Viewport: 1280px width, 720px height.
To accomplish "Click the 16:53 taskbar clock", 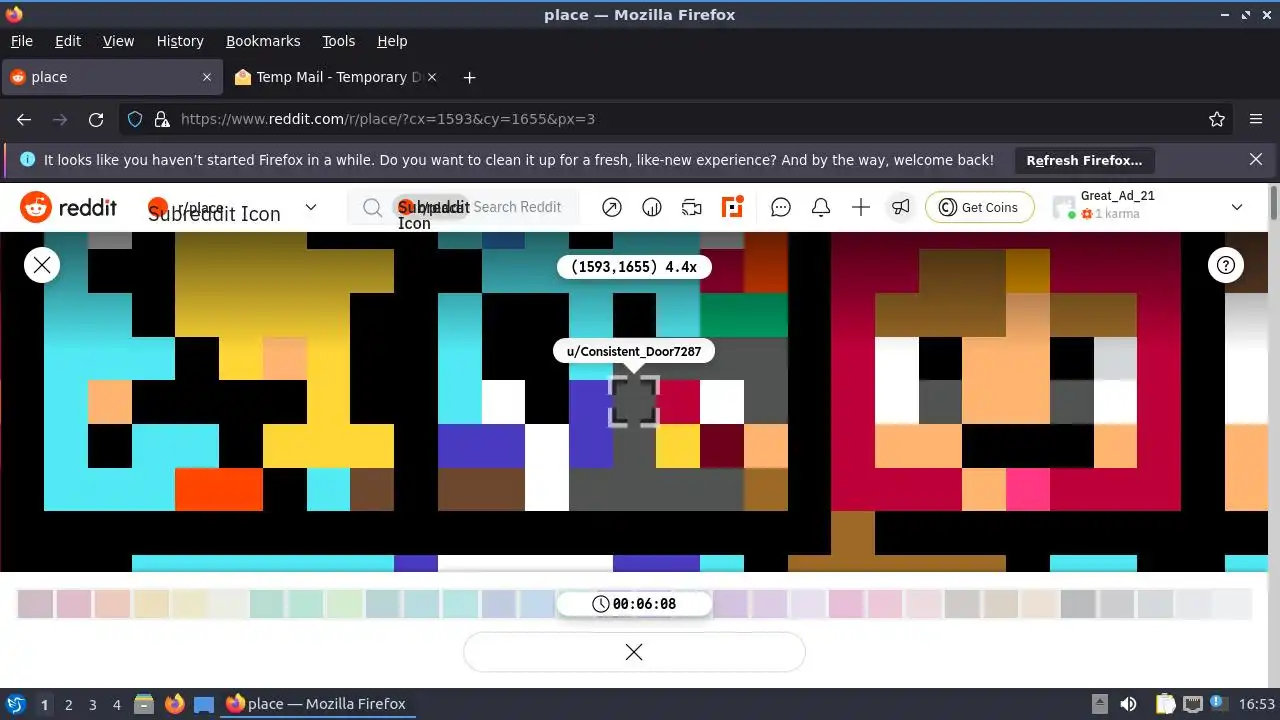I will coord(1257,705).
